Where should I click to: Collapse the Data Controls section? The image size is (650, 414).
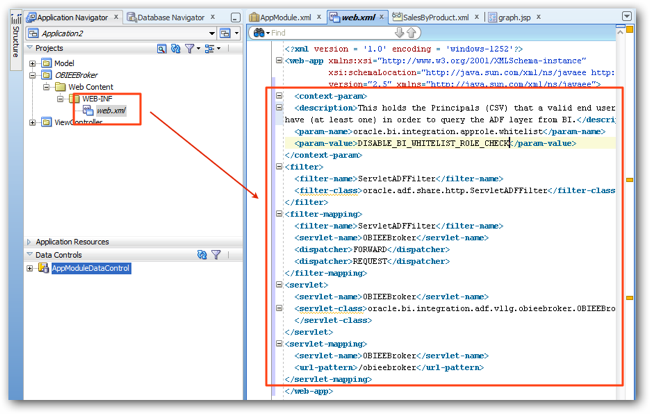click(29, 254)
